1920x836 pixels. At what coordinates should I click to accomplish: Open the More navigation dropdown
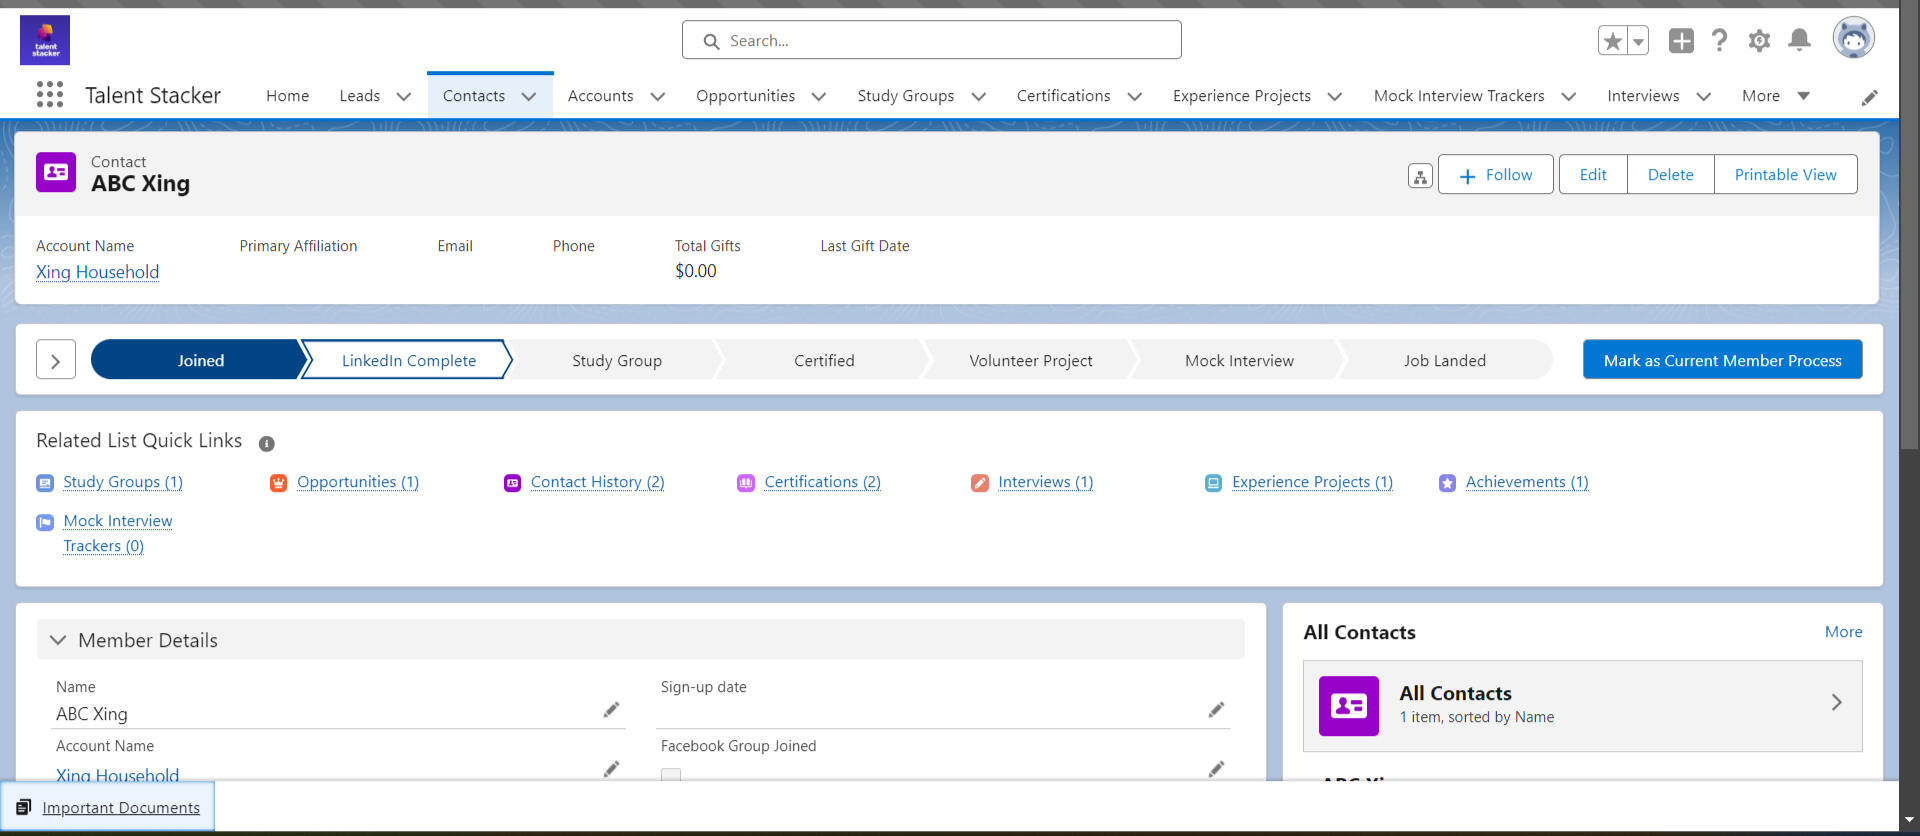coord(1775,96)
